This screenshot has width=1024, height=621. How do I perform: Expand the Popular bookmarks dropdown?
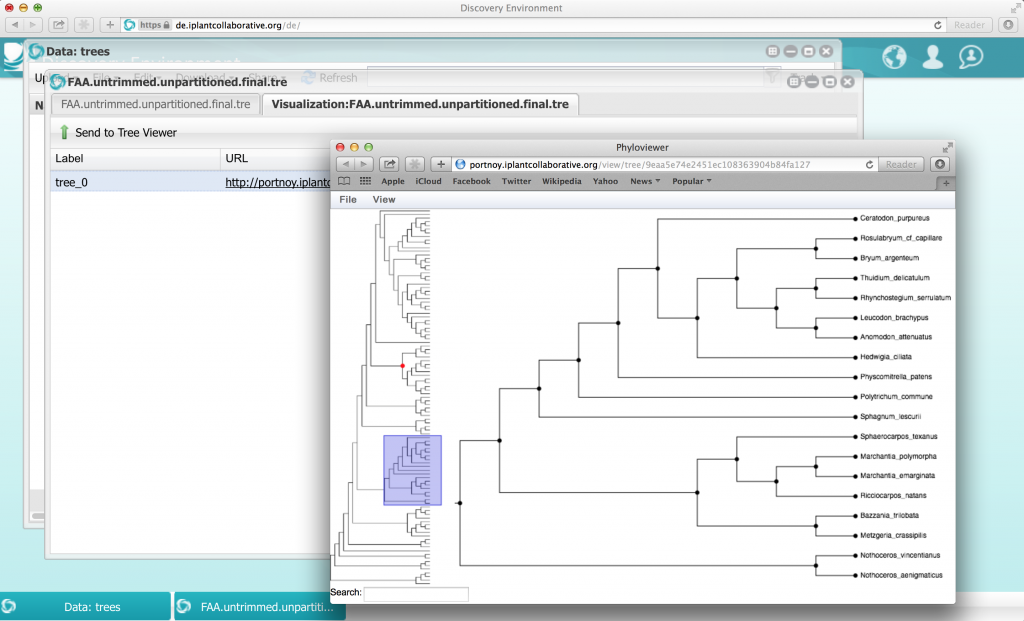[692, 181]
